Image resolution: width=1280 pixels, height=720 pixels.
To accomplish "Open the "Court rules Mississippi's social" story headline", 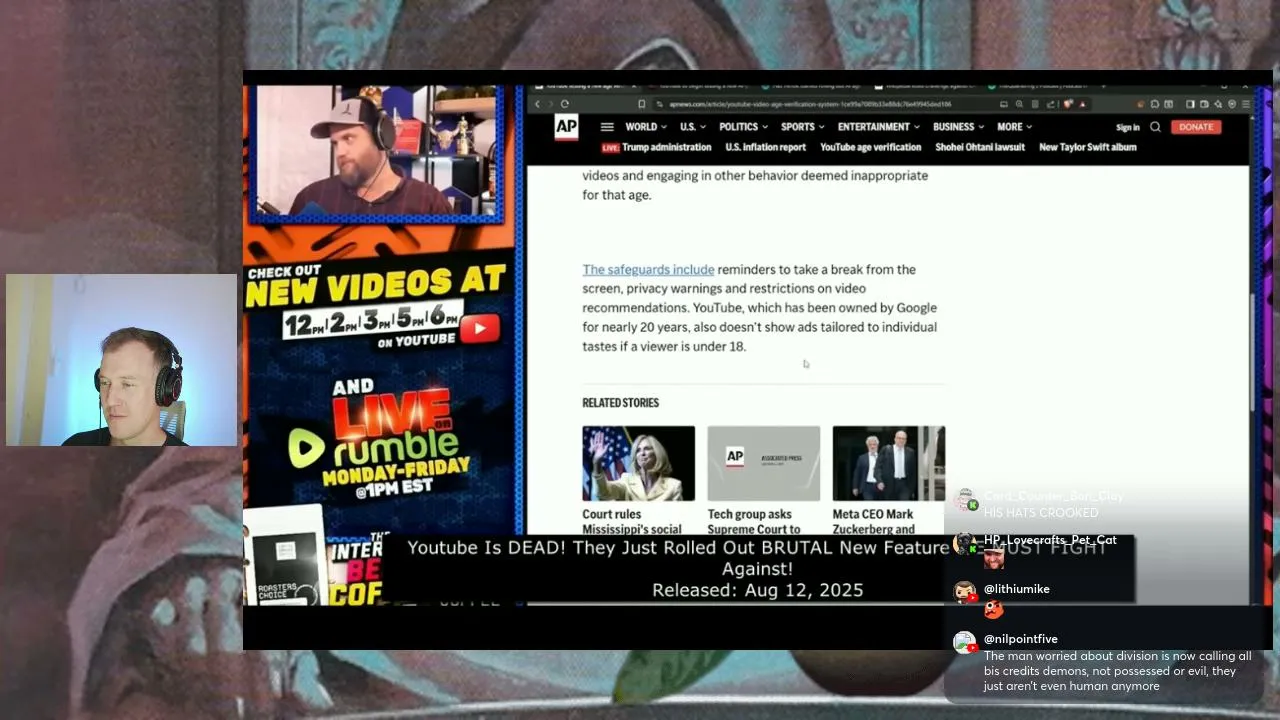I will coord(632,522).
